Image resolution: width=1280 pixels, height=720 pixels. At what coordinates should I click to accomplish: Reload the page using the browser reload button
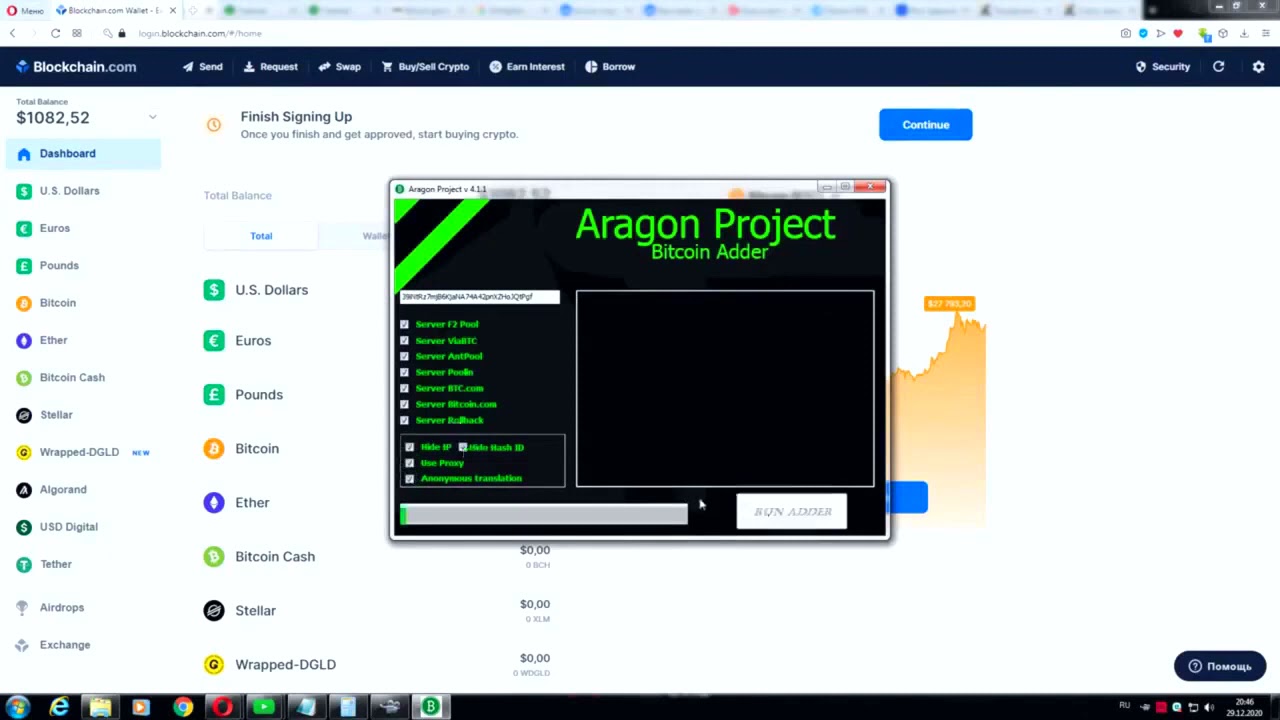point(55,33)
